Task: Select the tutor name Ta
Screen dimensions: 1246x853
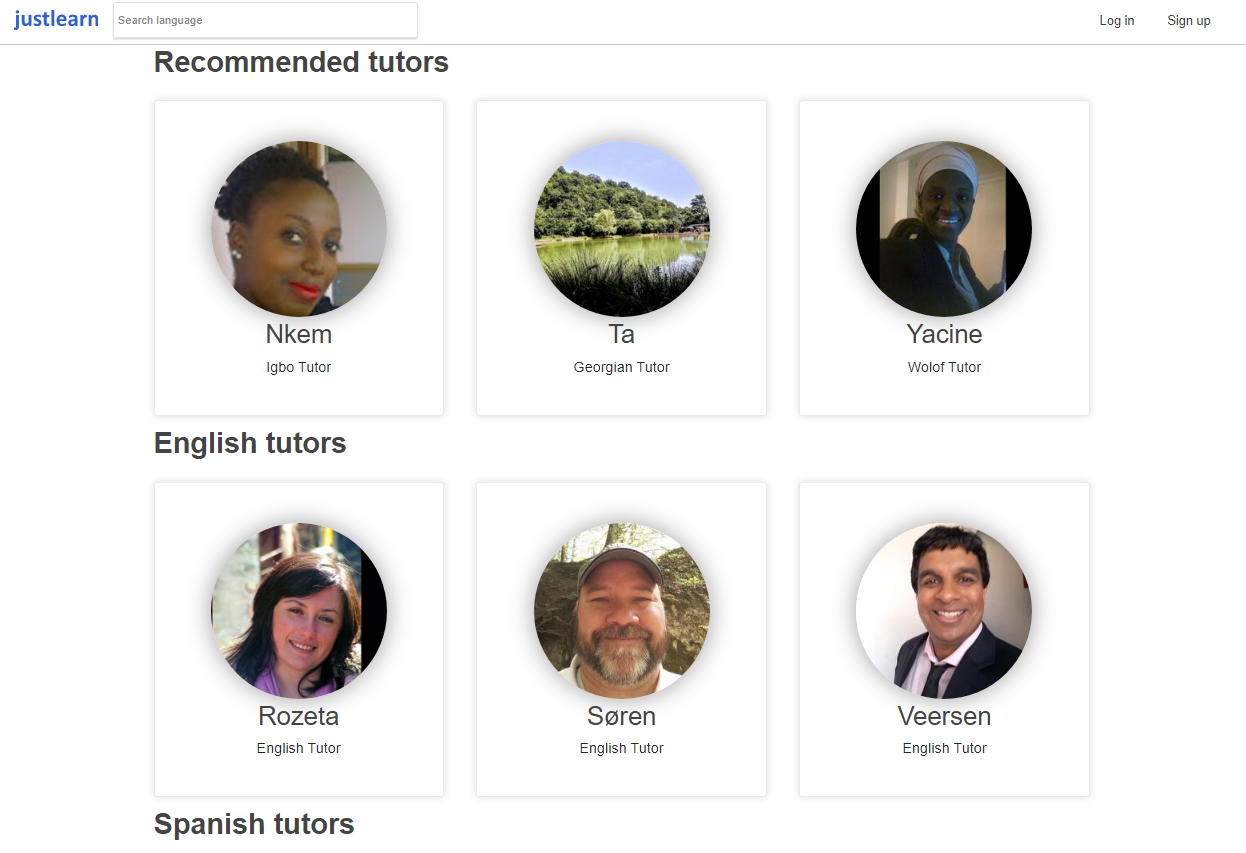Action: click(622, 334)
